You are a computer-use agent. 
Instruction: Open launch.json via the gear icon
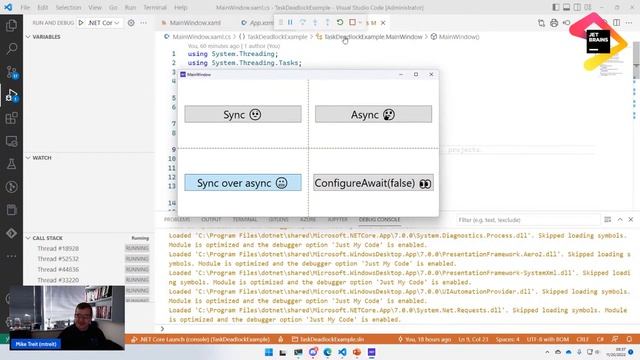coord(131,23)
